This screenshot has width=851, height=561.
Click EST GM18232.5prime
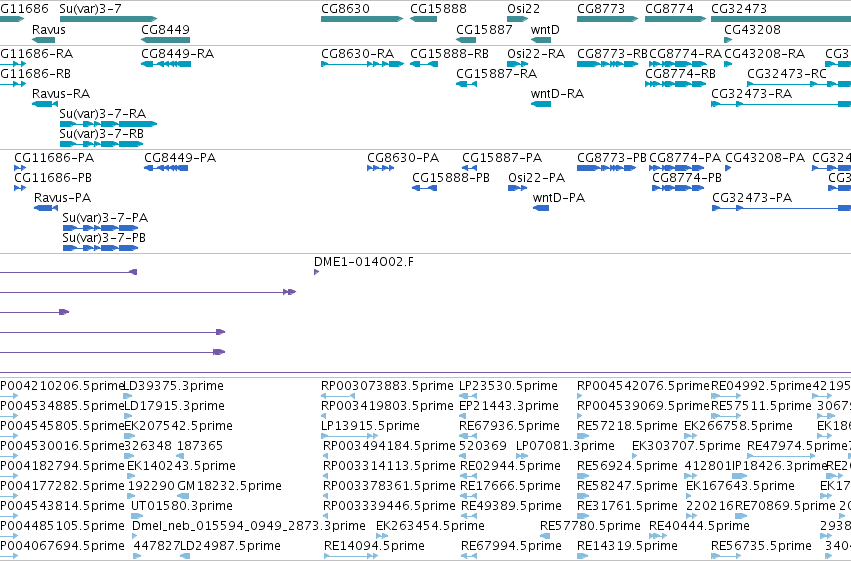point(183,496)
